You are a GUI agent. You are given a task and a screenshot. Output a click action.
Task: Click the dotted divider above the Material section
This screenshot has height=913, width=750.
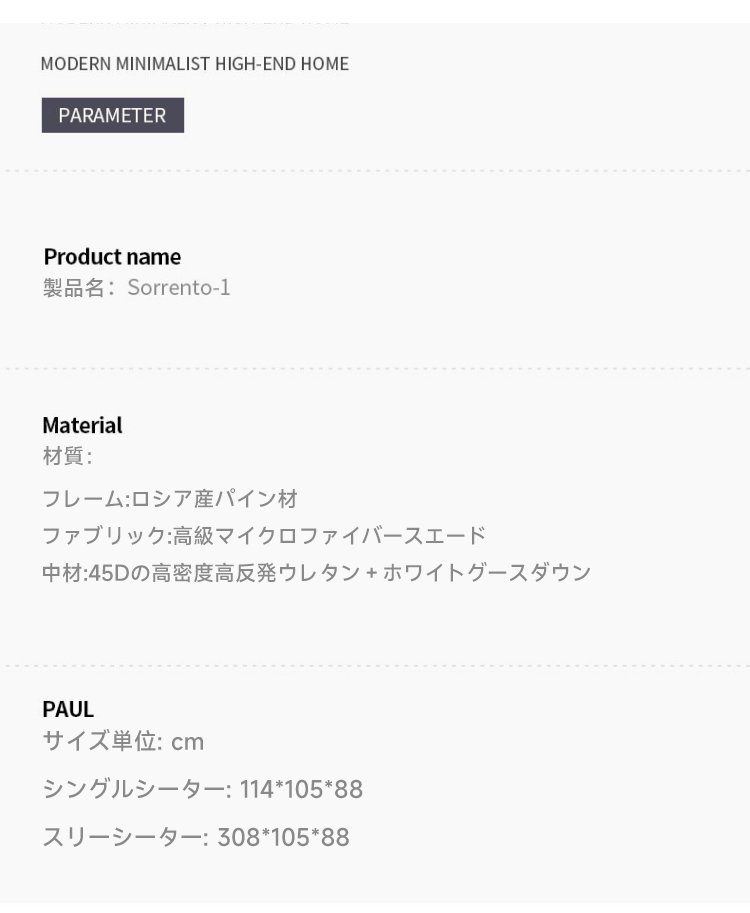(375, 369)
